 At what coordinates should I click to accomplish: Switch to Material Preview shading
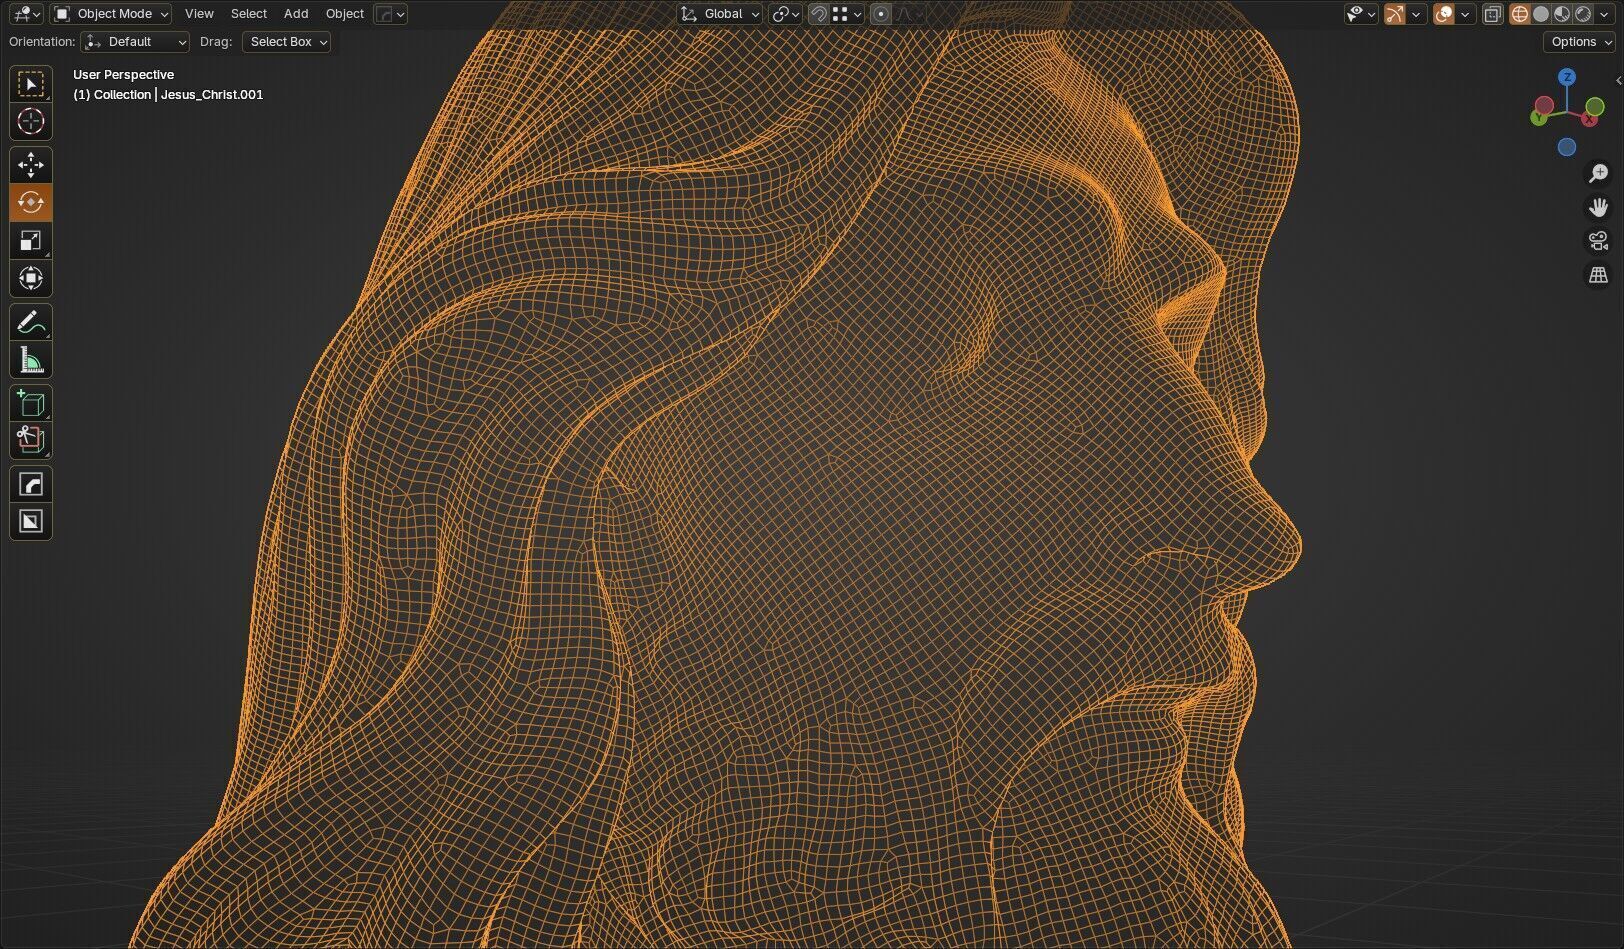[1562, 14]
